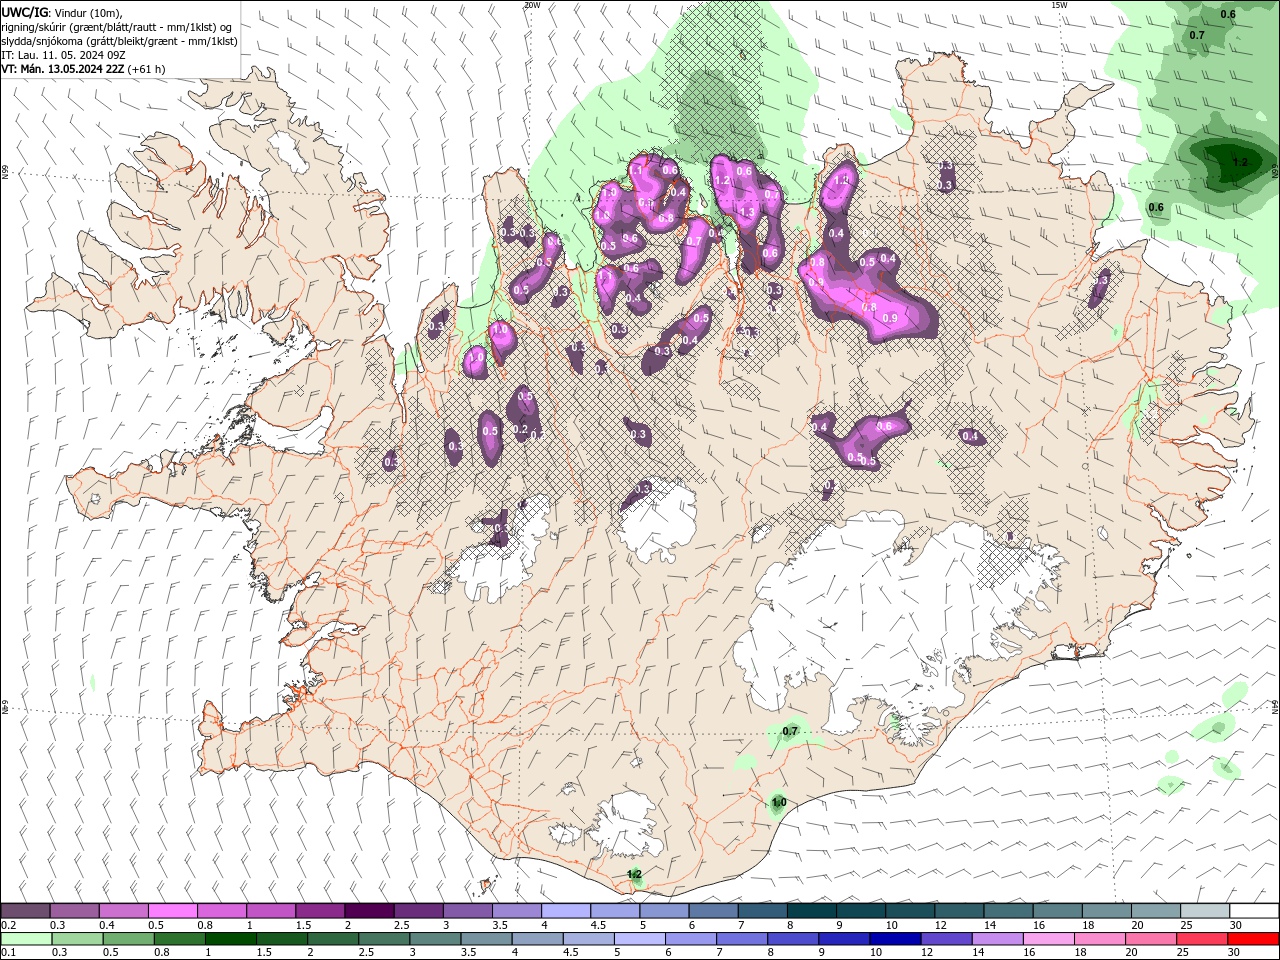Screen dimensions: 1280x960
Task: Select the 'rigning/skúrir' legend description line
Action: pyautogui.click(x=118, y=26)
